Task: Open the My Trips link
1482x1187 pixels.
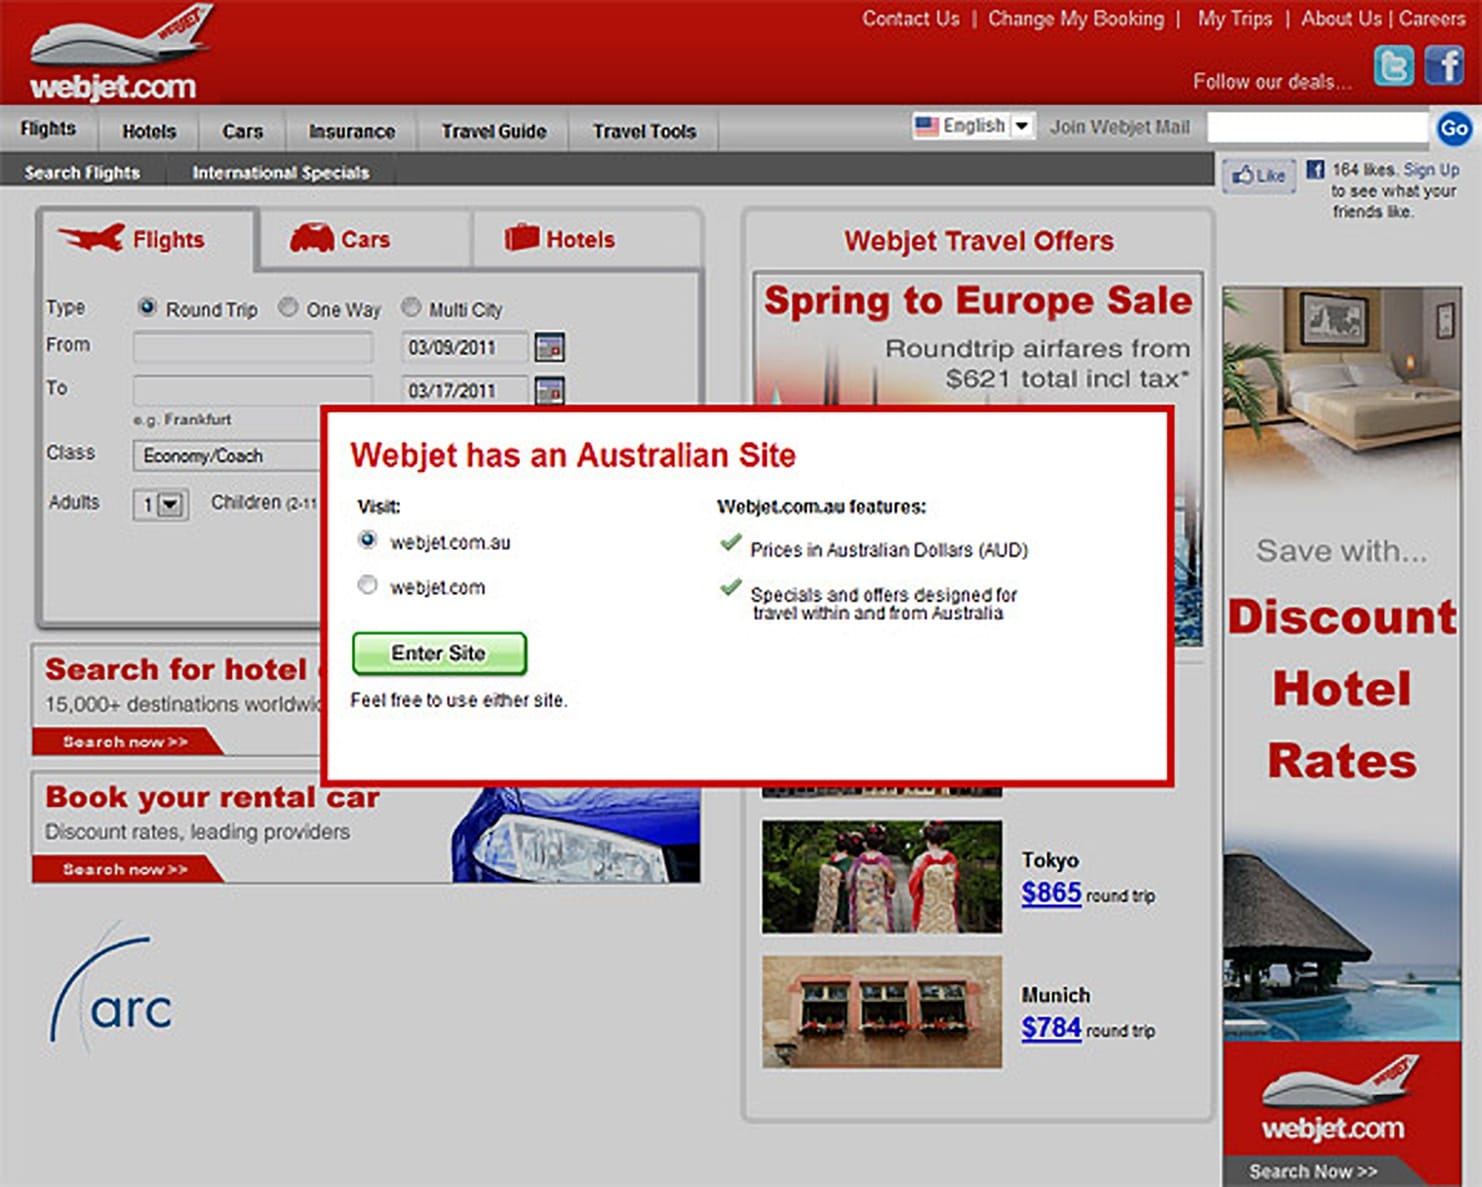Action: [1235, 18]
